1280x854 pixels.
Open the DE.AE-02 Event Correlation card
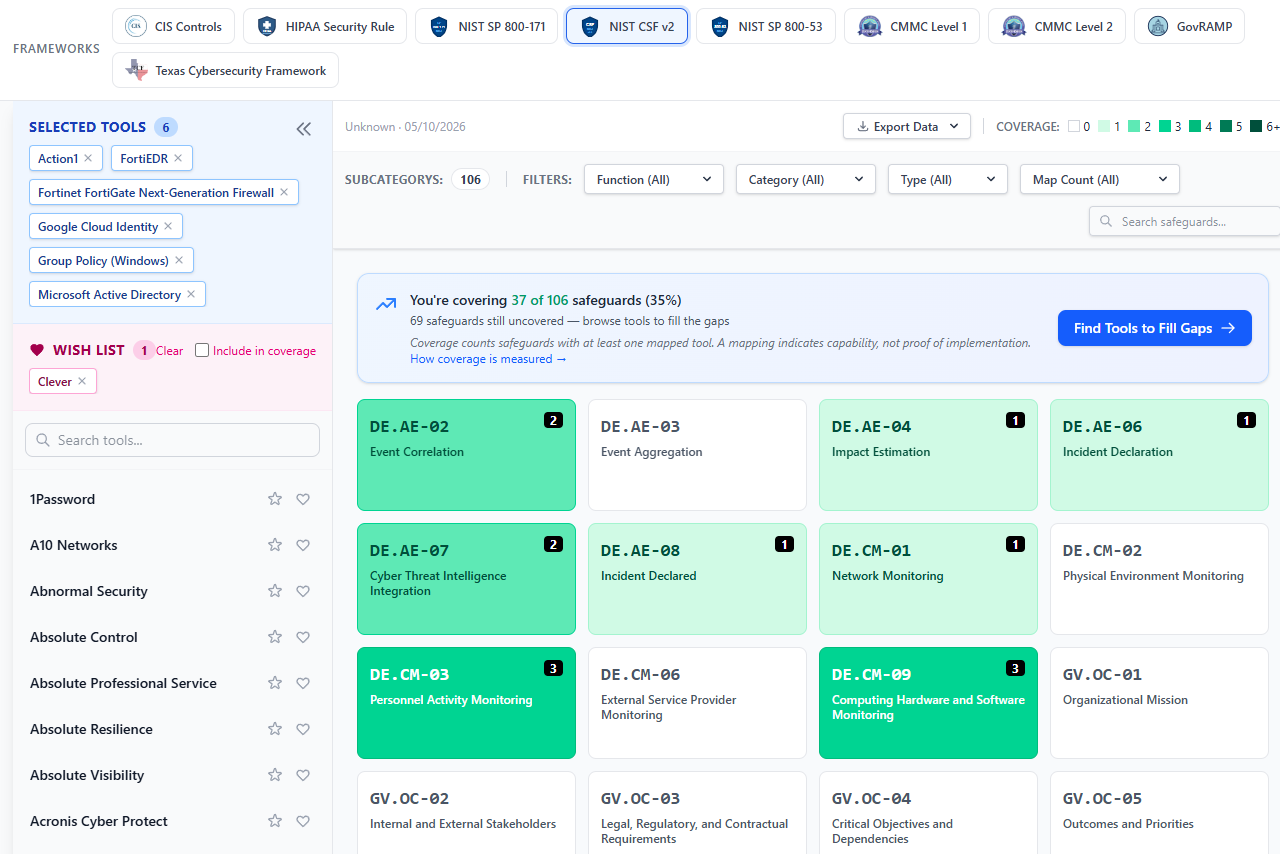(x=466, y=455)
